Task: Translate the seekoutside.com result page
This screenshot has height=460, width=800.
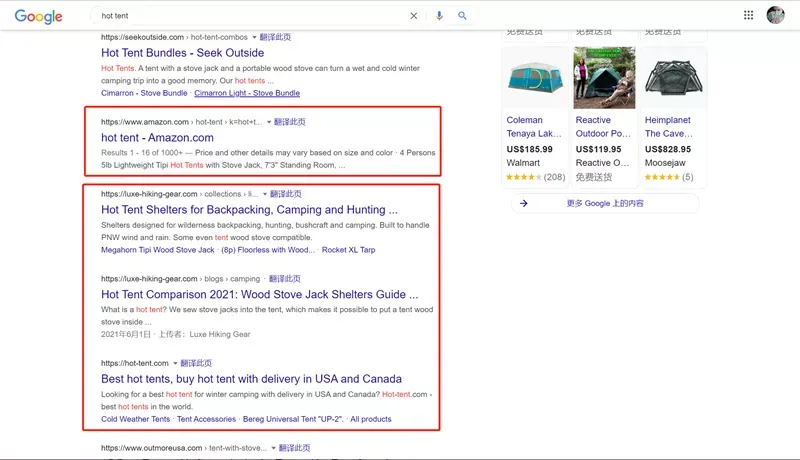Action: coord(275,37)
